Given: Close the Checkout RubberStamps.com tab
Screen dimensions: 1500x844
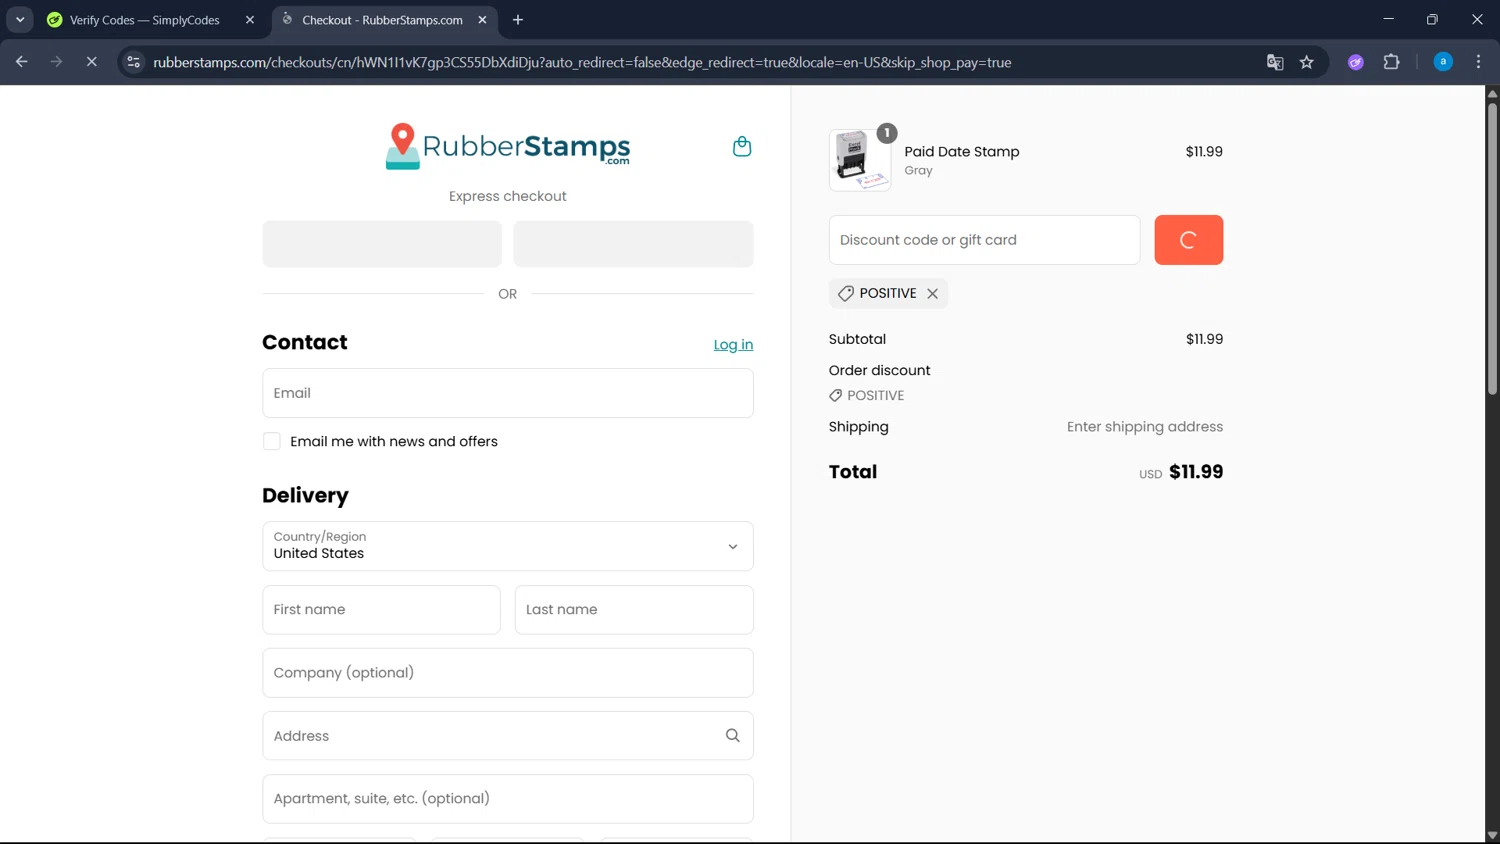Looking at the screenshot, I should pyautogui.click(x=482, y=20).
